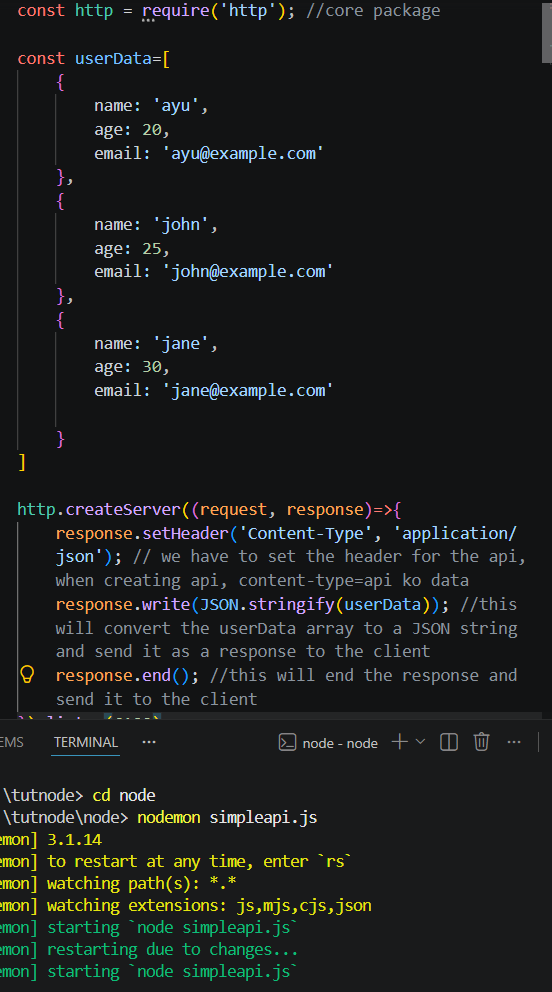This screenshot has width=552, height=992.
Task: Click the 'cd node' terminal command
Action: click(x=124, y=795)
